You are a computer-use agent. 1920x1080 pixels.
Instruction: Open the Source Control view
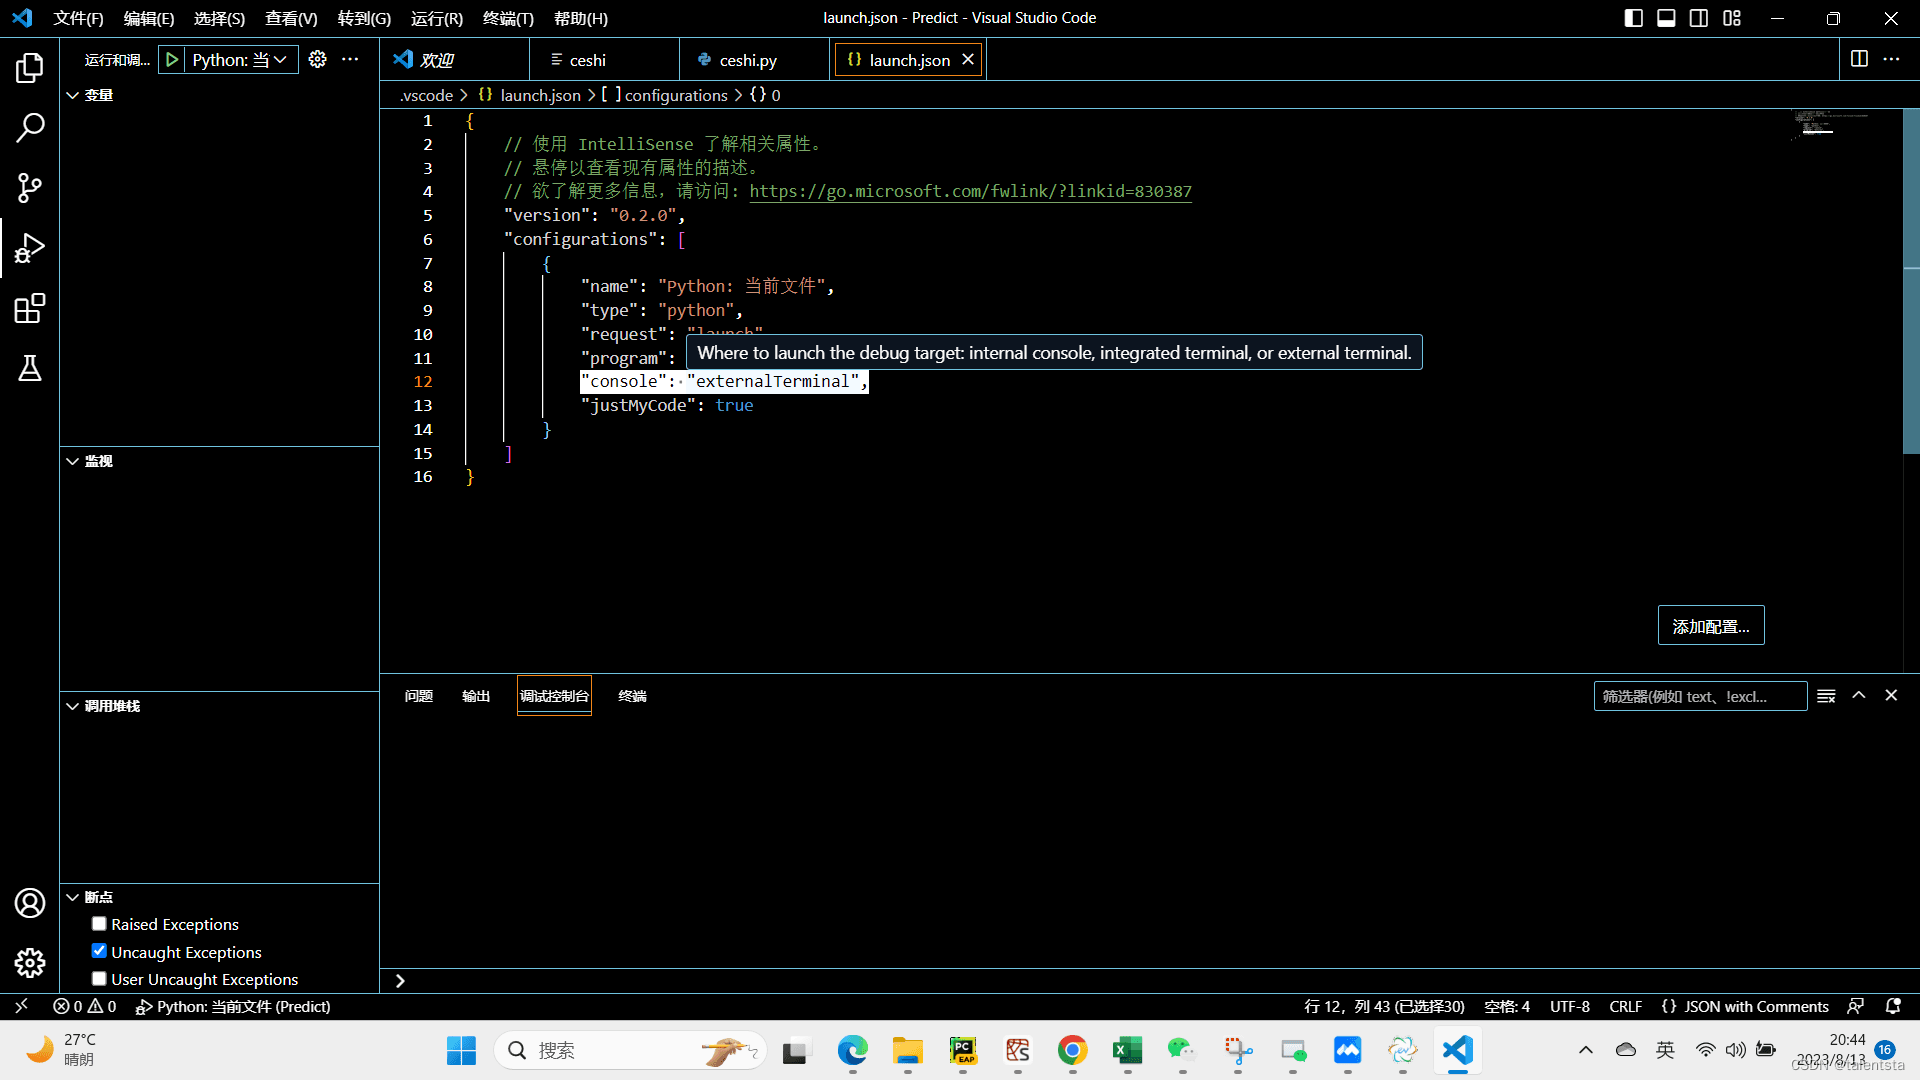30,188
